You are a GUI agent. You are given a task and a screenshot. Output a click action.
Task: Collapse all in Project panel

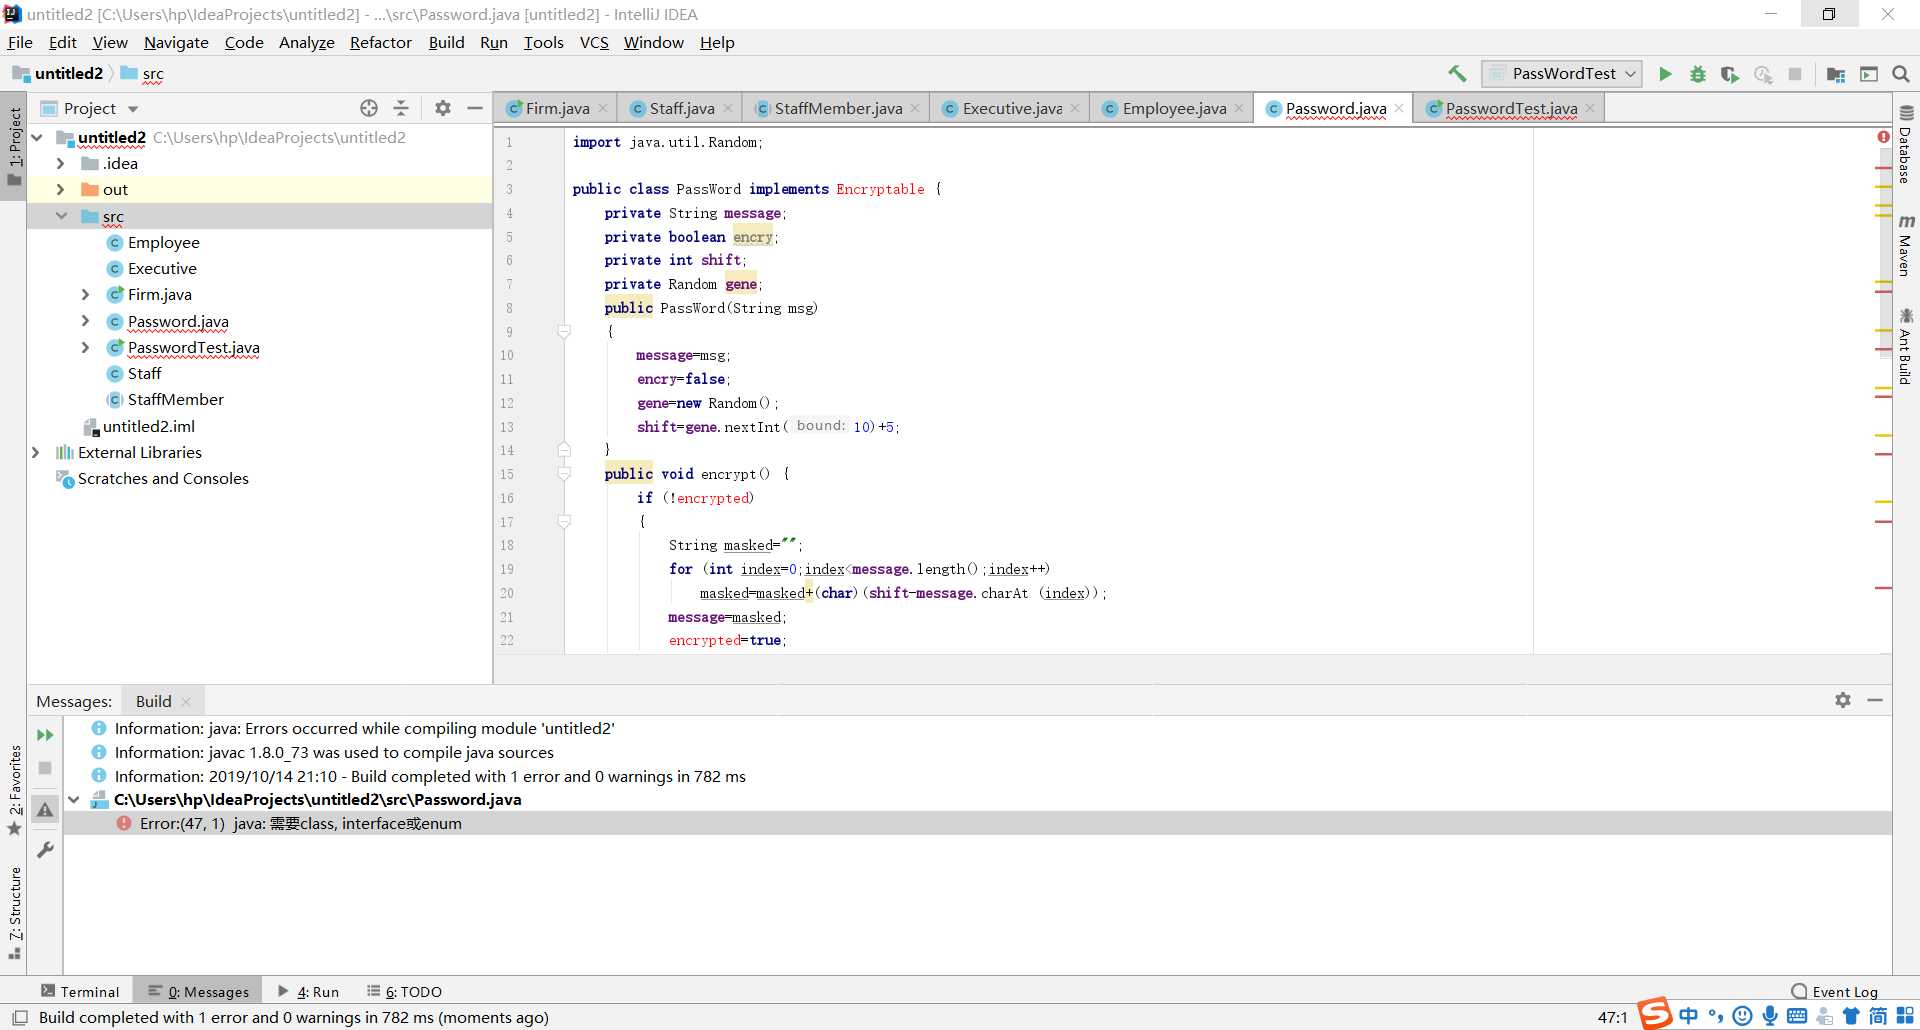[401, 108]
